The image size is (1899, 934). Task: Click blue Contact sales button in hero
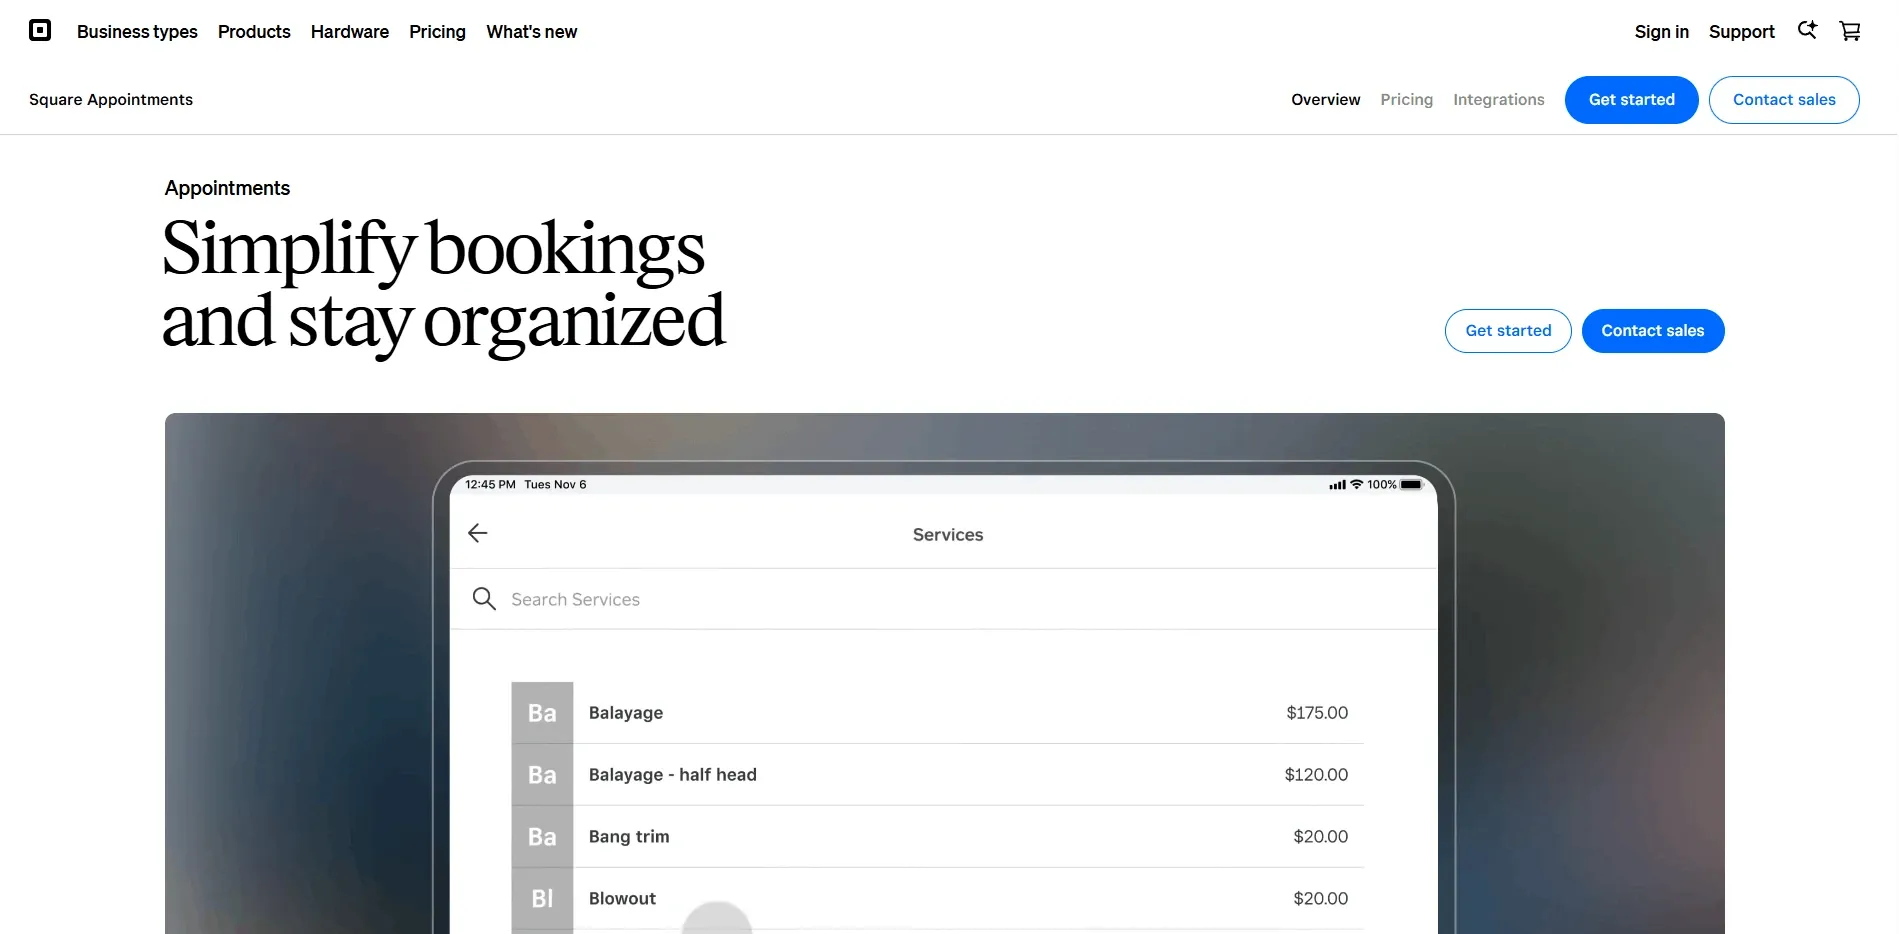tap(1653, 331)
